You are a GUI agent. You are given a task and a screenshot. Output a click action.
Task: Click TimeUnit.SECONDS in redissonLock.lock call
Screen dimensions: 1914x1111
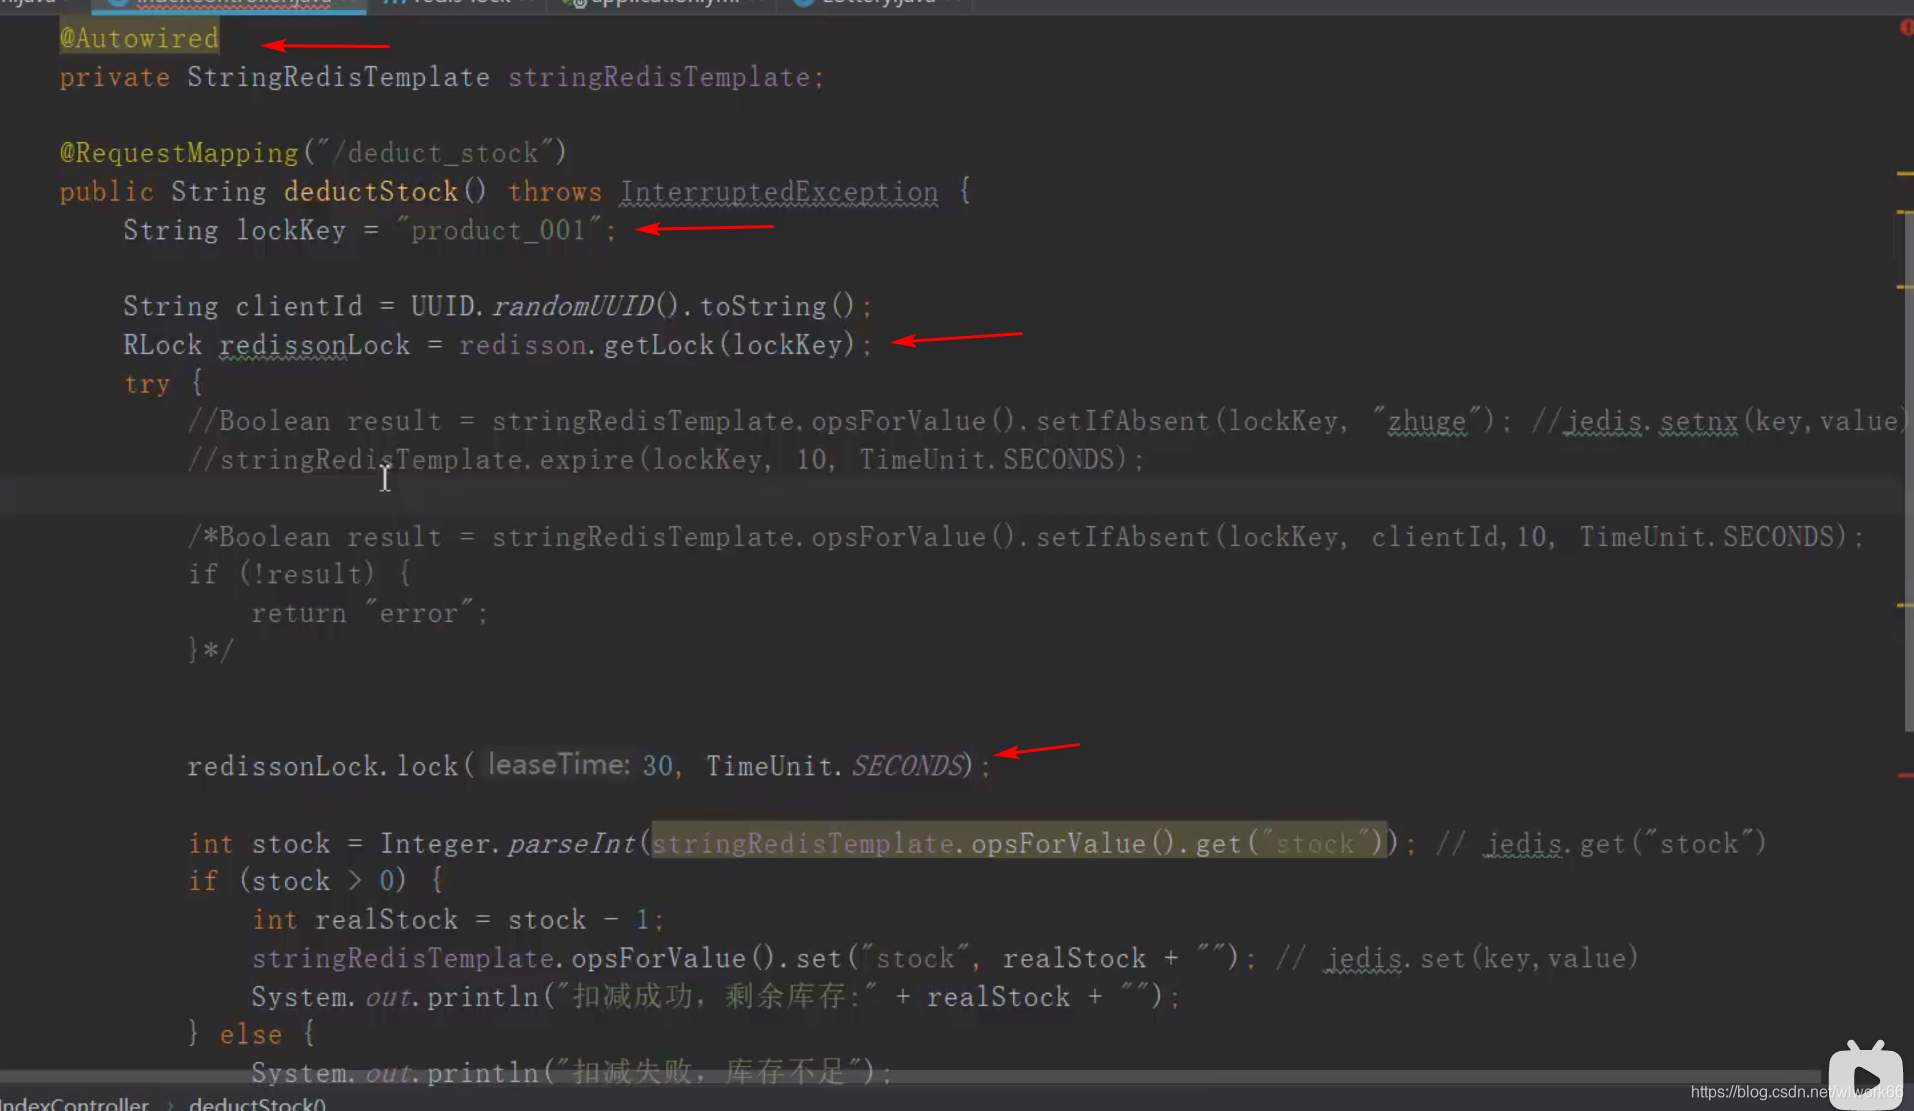point(834,765)
